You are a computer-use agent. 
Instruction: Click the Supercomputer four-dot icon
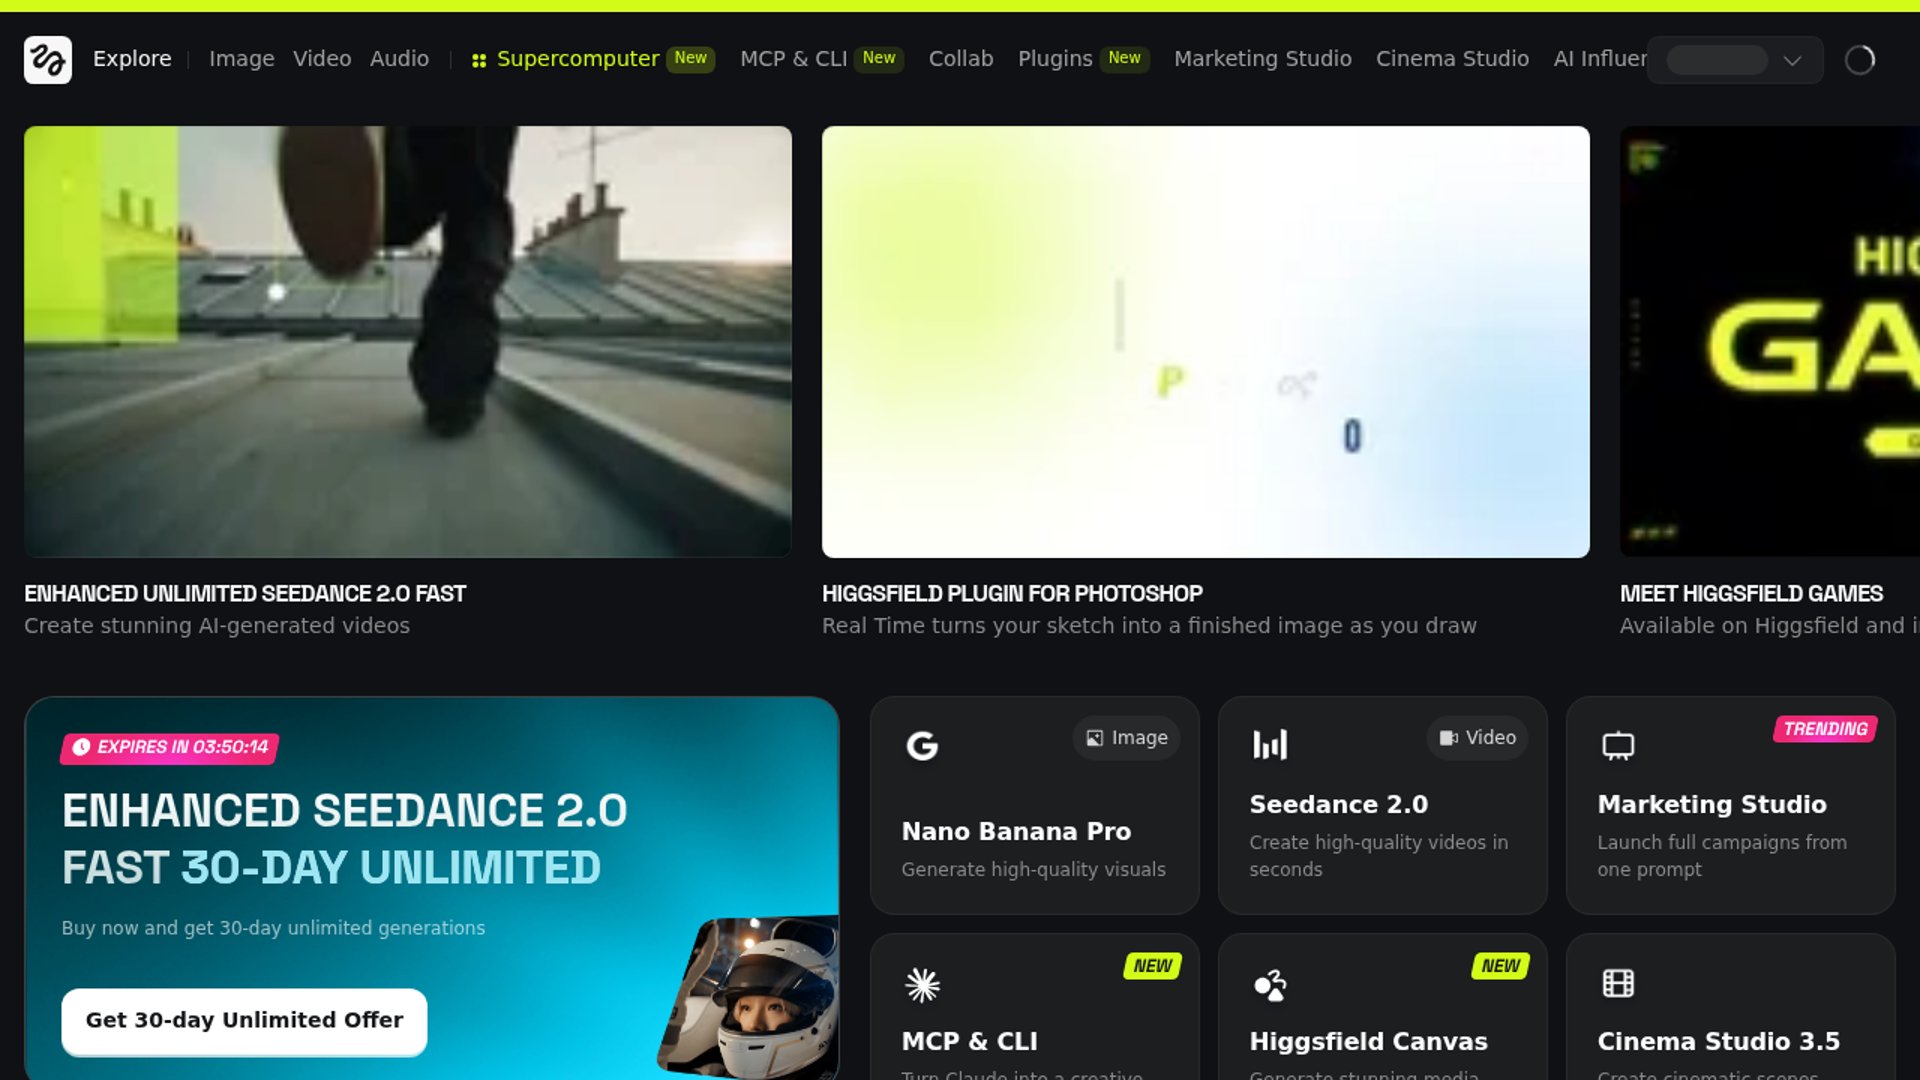point(479,61)
